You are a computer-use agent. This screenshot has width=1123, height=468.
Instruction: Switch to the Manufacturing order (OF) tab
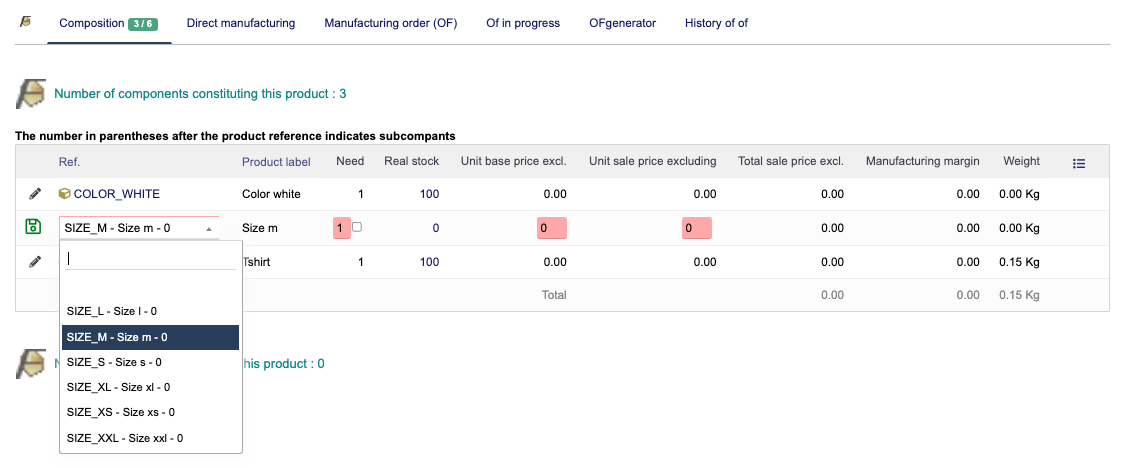(x=390, y=23)
